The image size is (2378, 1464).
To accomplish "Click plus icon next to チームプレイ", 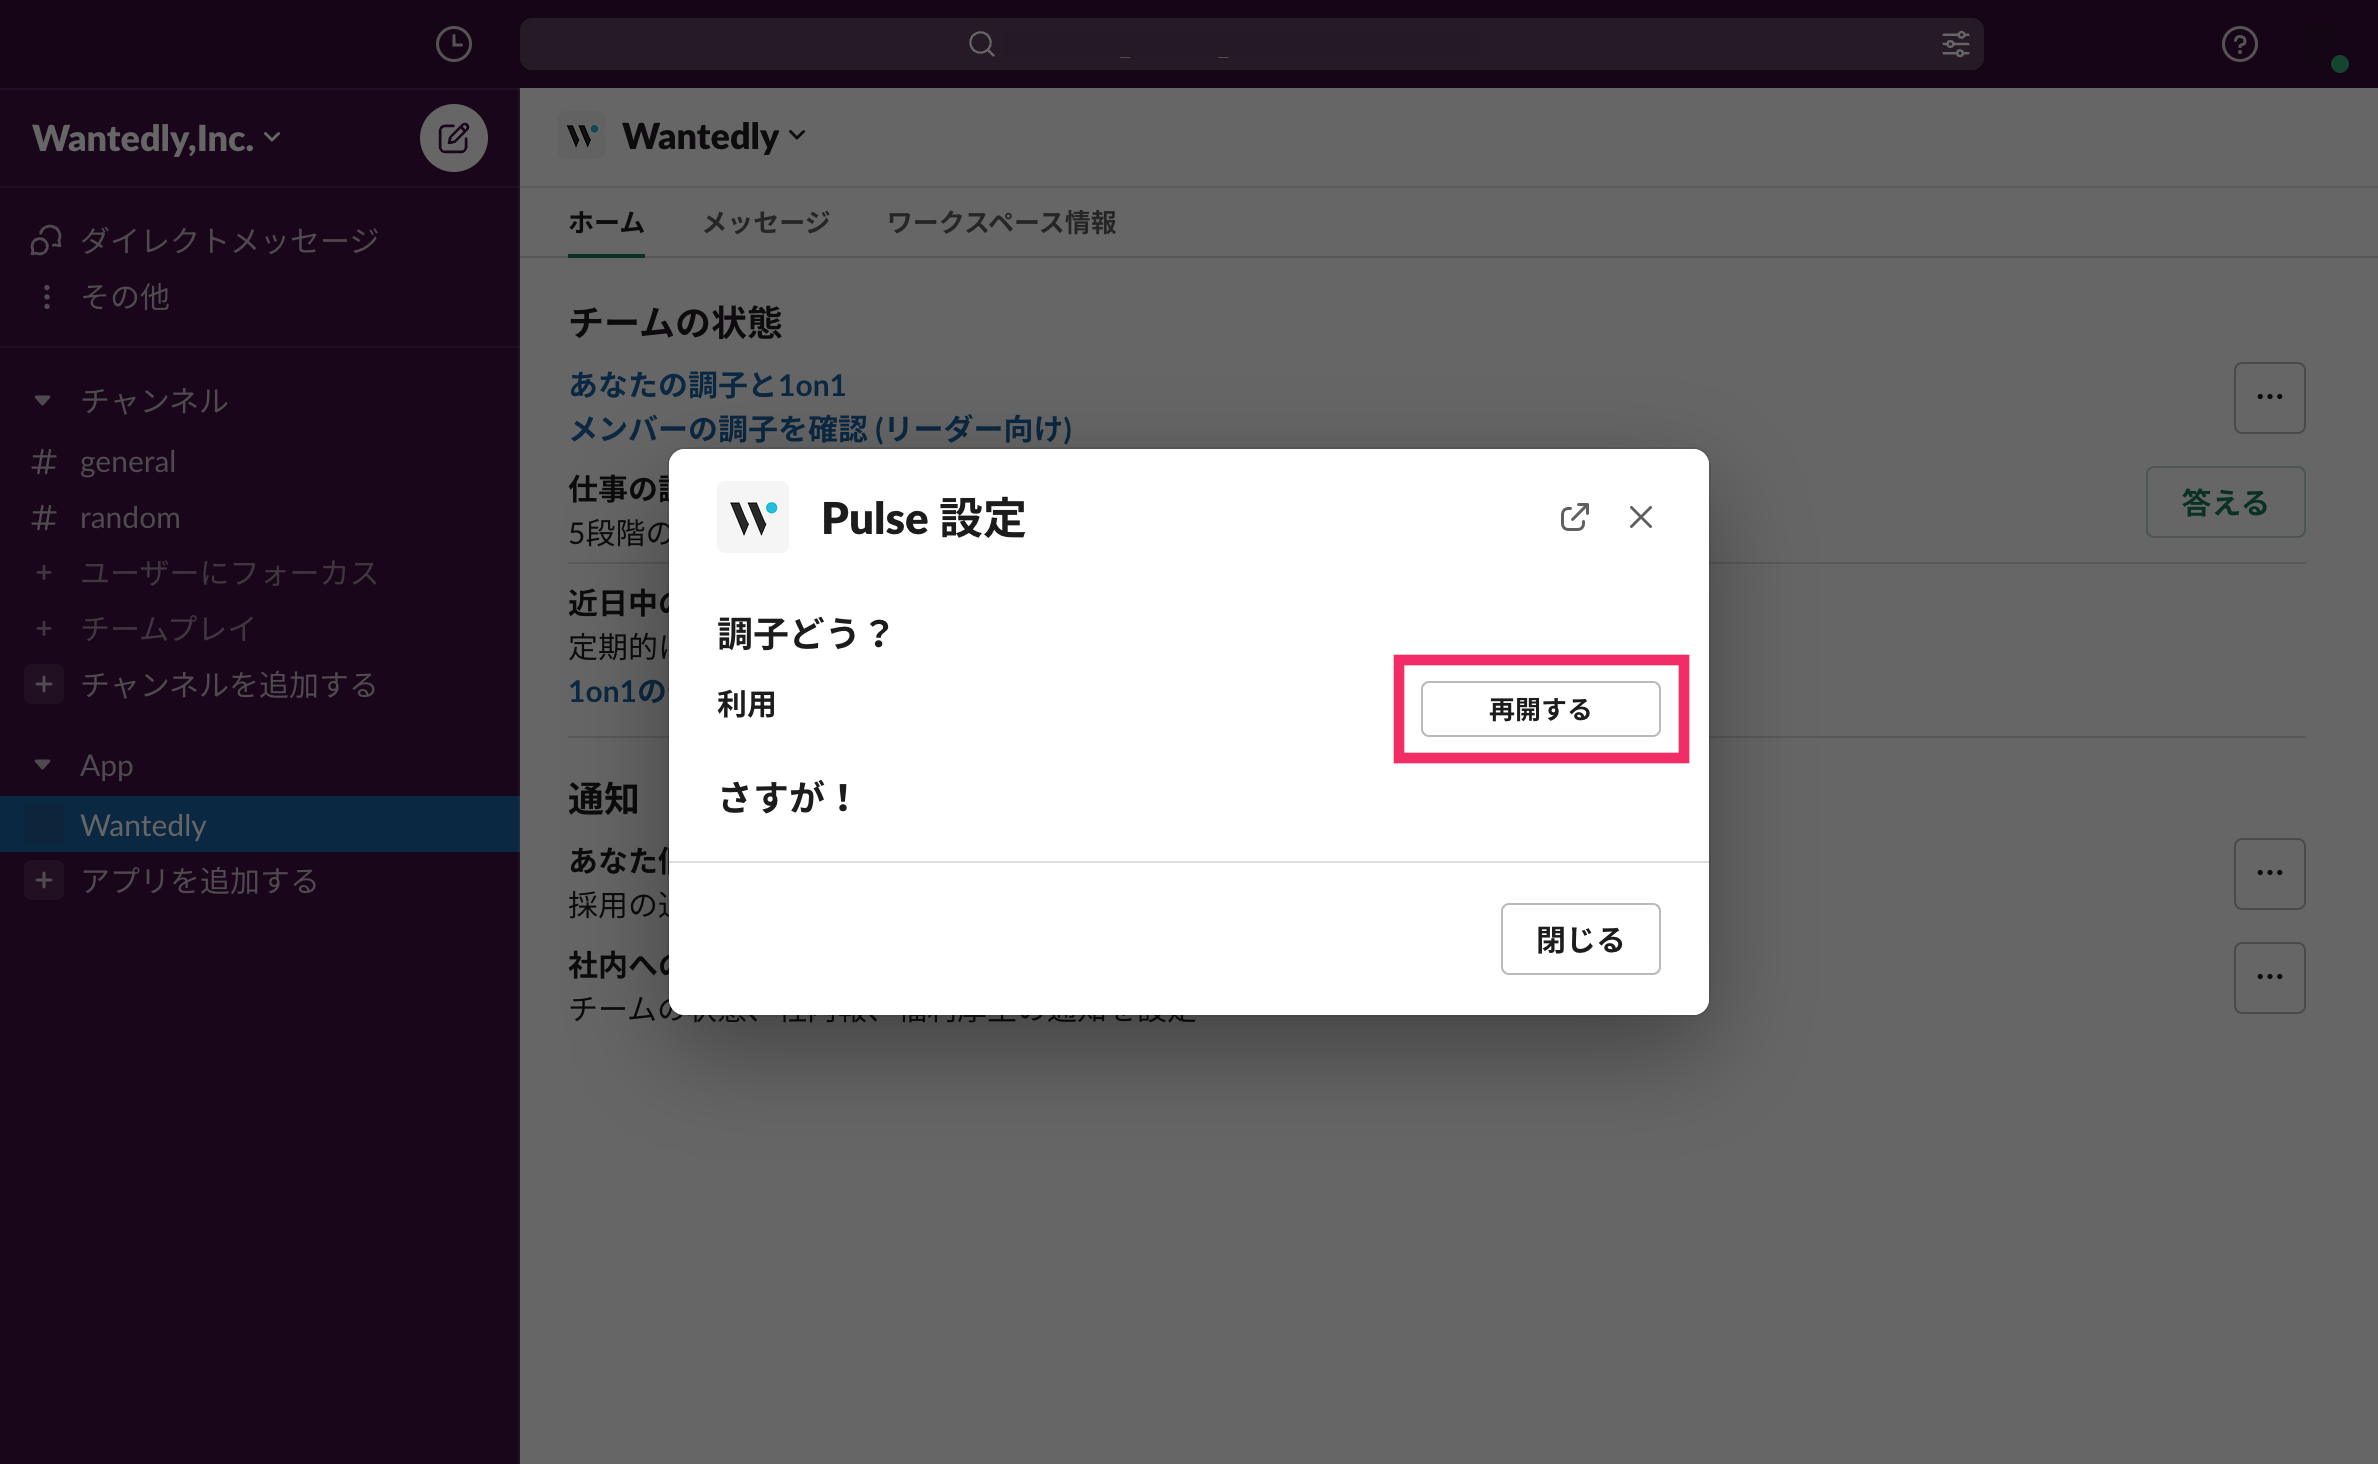I will pyautogui.click(x=43, y=629).
